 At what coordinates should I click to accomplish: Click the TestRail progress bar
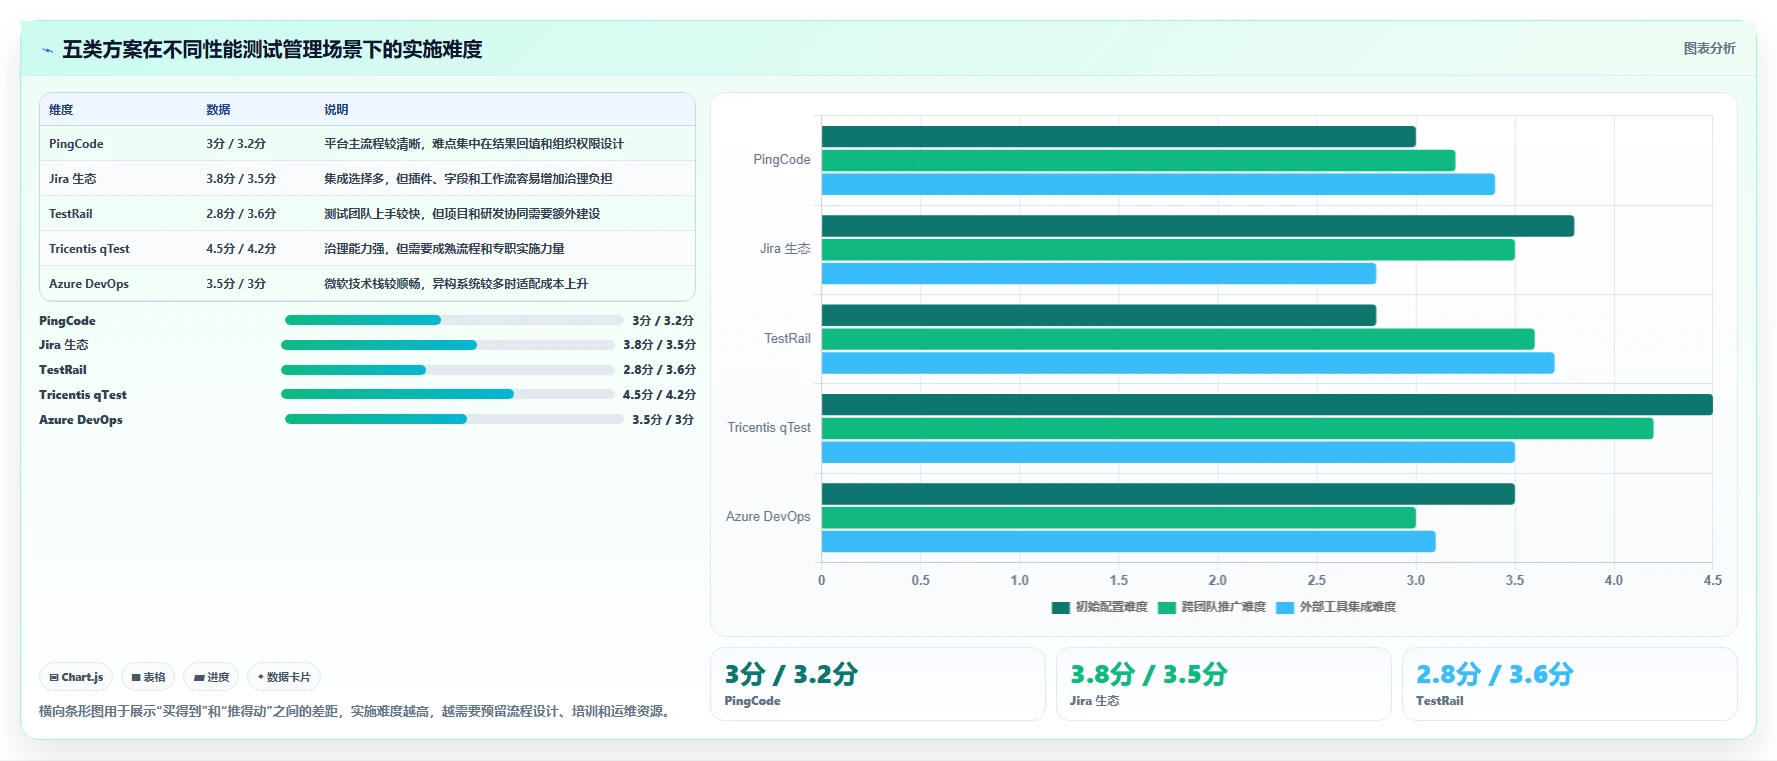pos(448,370)
